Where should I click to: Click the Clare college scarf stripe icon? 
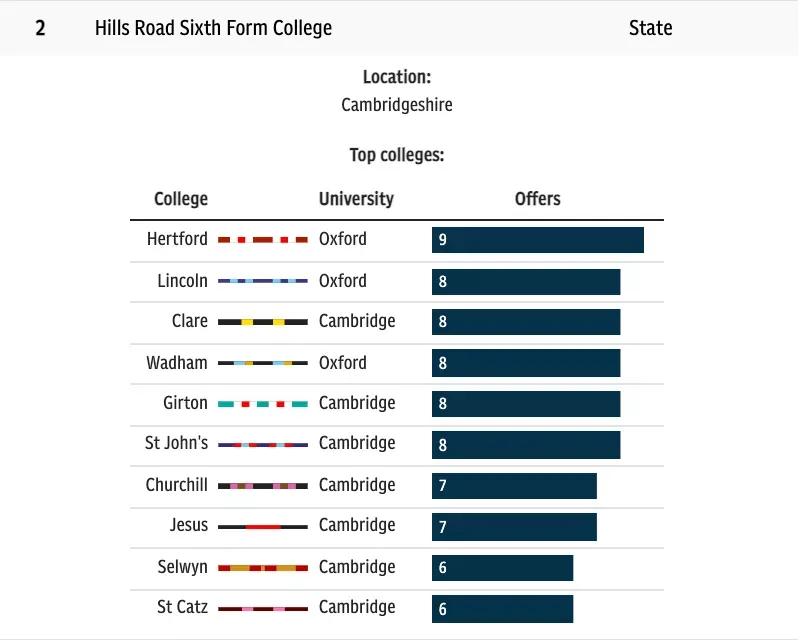(263, 322)
